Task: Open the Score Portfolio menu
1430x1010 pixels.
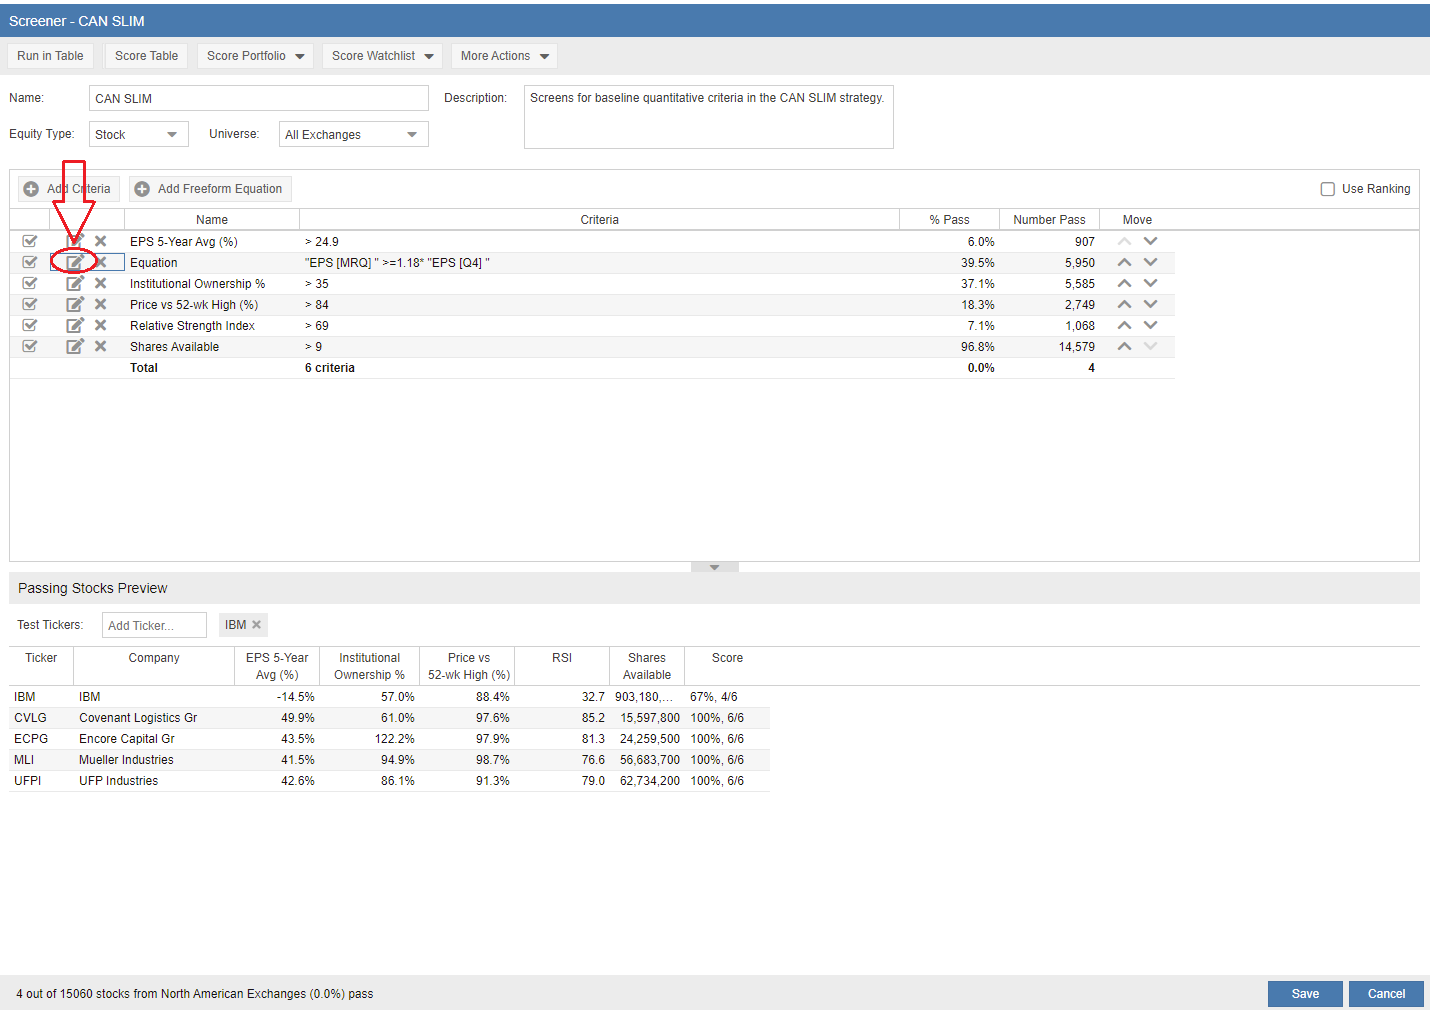Action: click(255, 56)
